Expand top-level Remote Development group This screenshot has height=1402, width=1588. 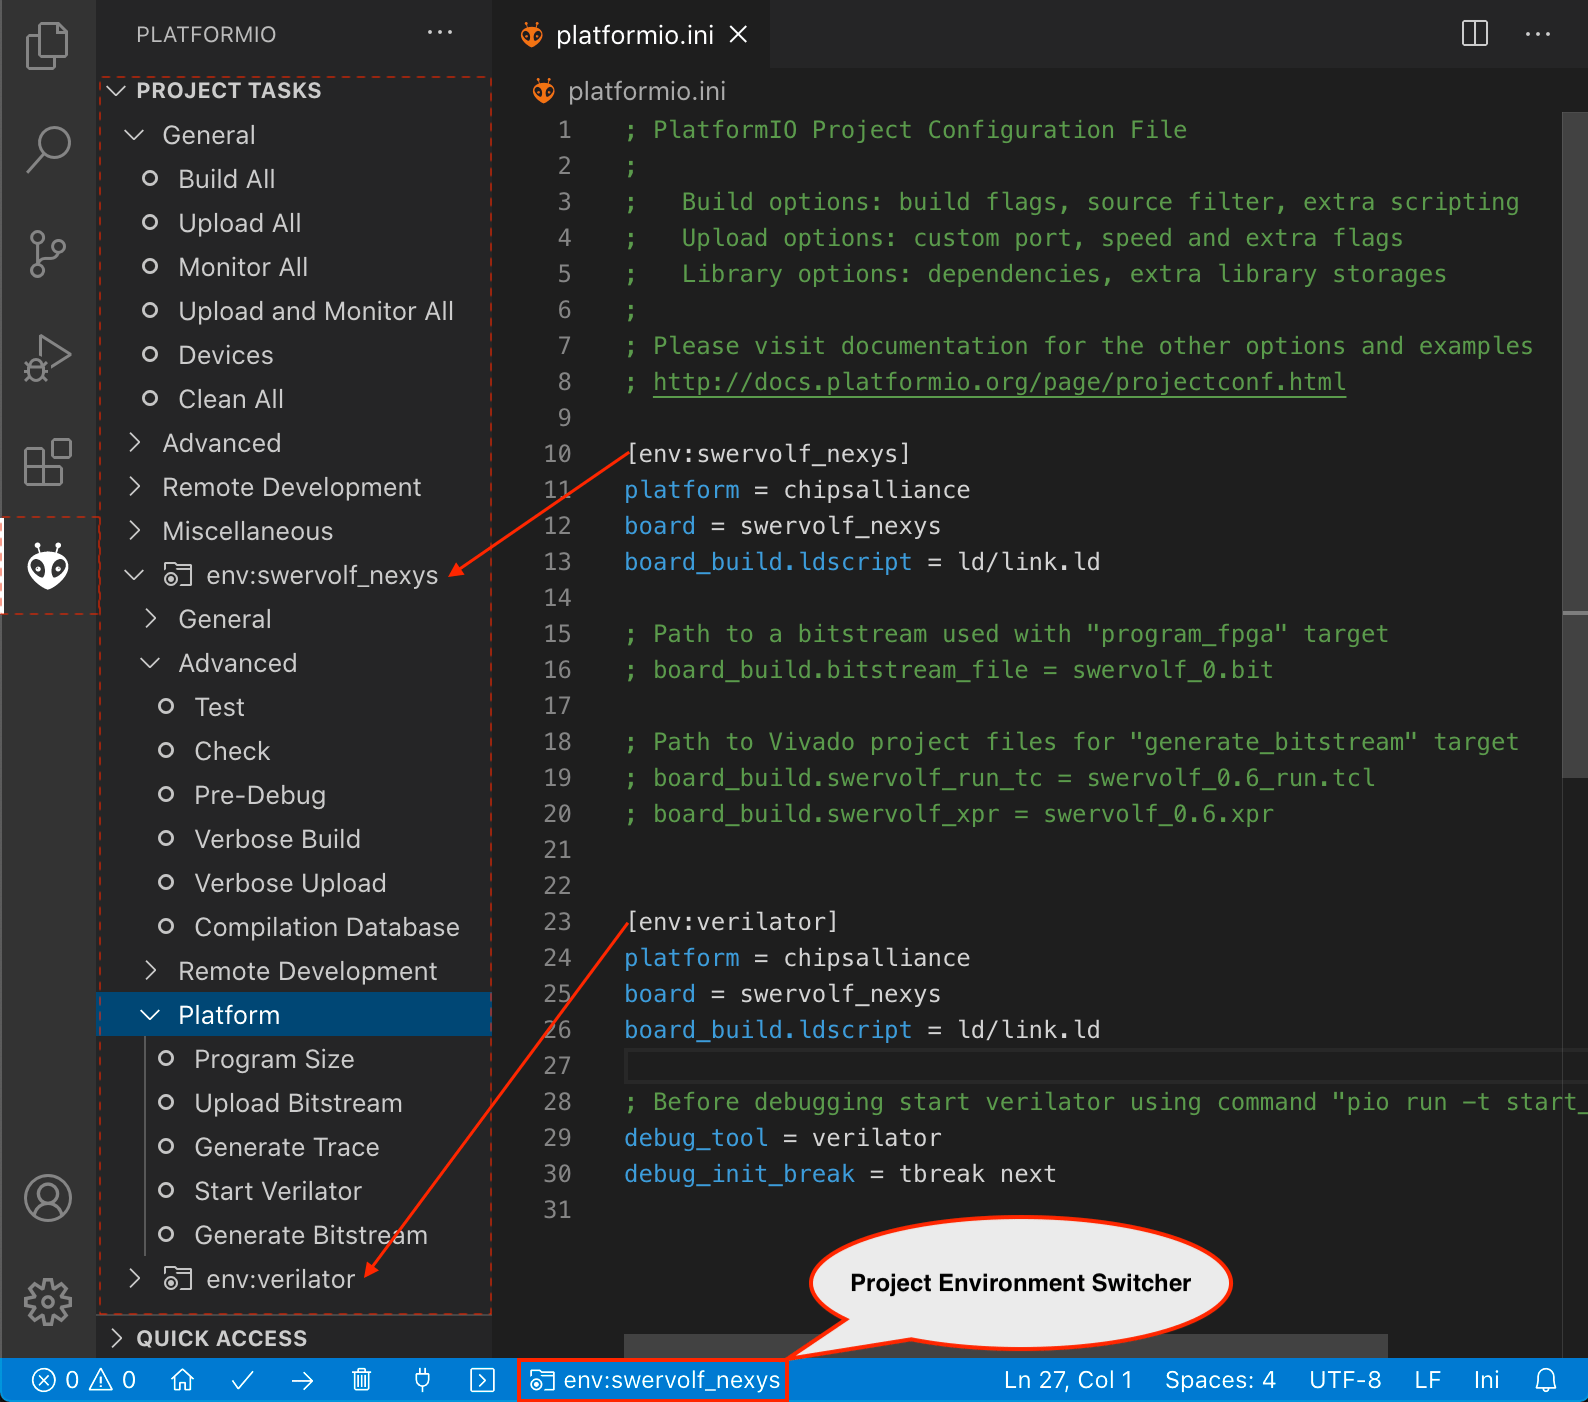pyautogui.click(x=295, y=487)
